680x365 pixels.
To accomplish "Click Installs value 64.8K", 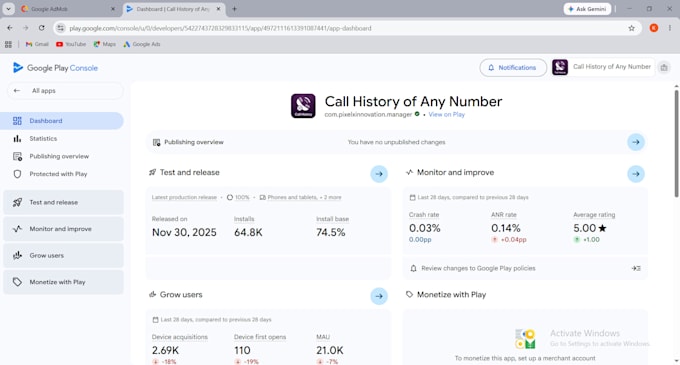I will [x=248, y=232].
